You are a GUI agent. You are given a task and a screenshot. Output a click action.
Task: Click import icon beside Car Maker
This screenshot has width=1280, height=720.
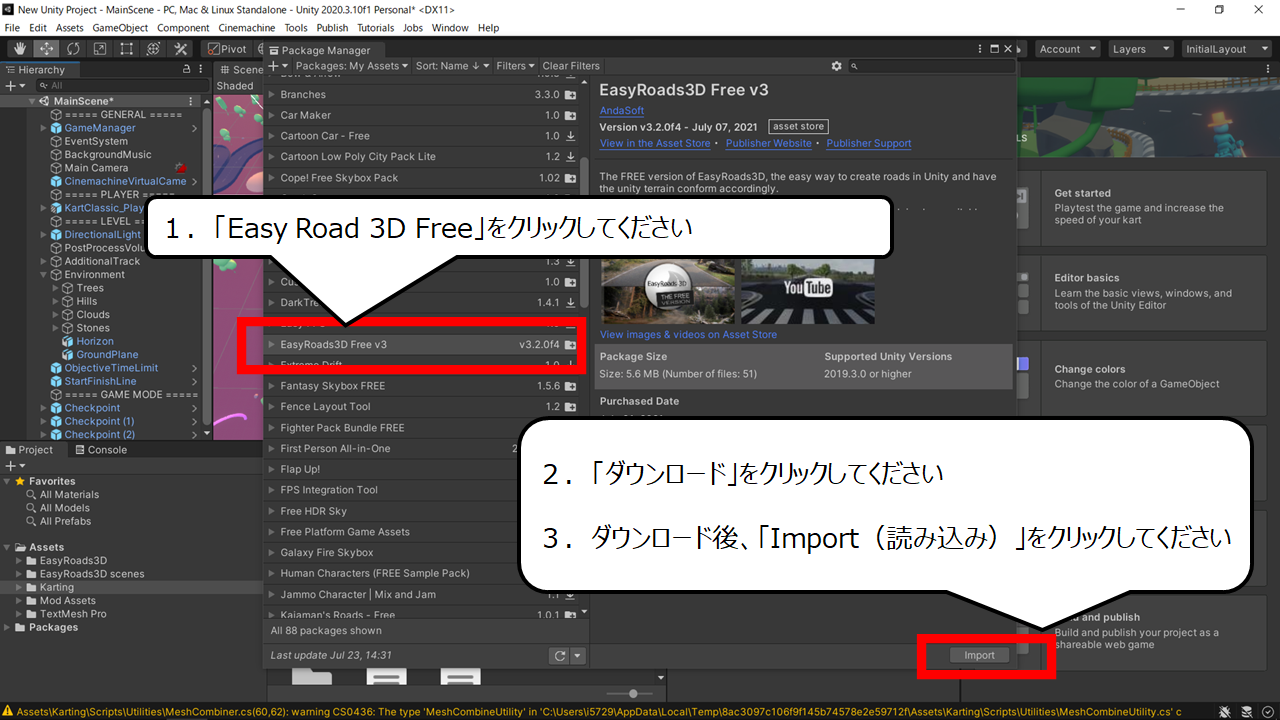click(x=570, y=116)
